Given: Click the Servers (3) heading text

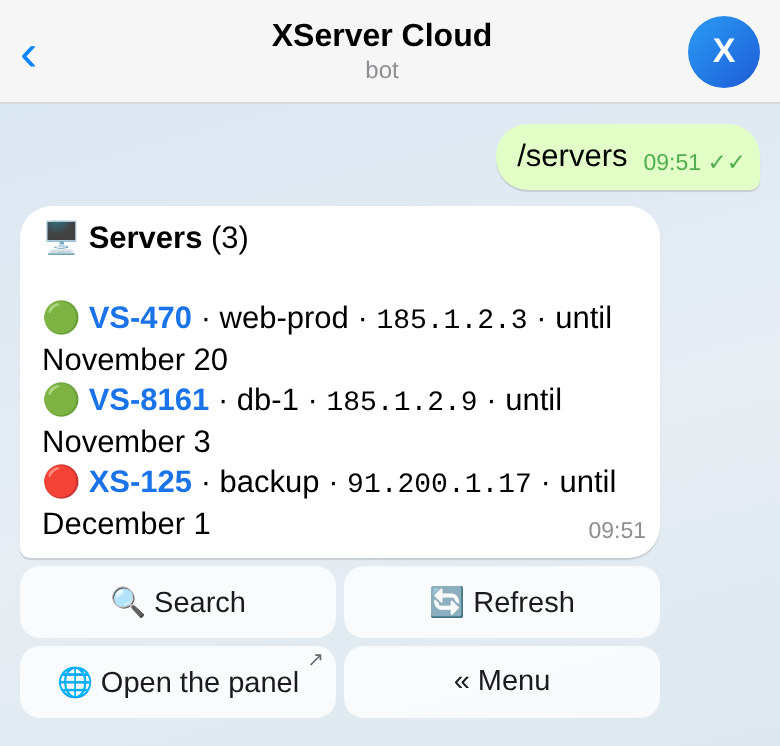Looking at the screenshot, I should [168, 238].
